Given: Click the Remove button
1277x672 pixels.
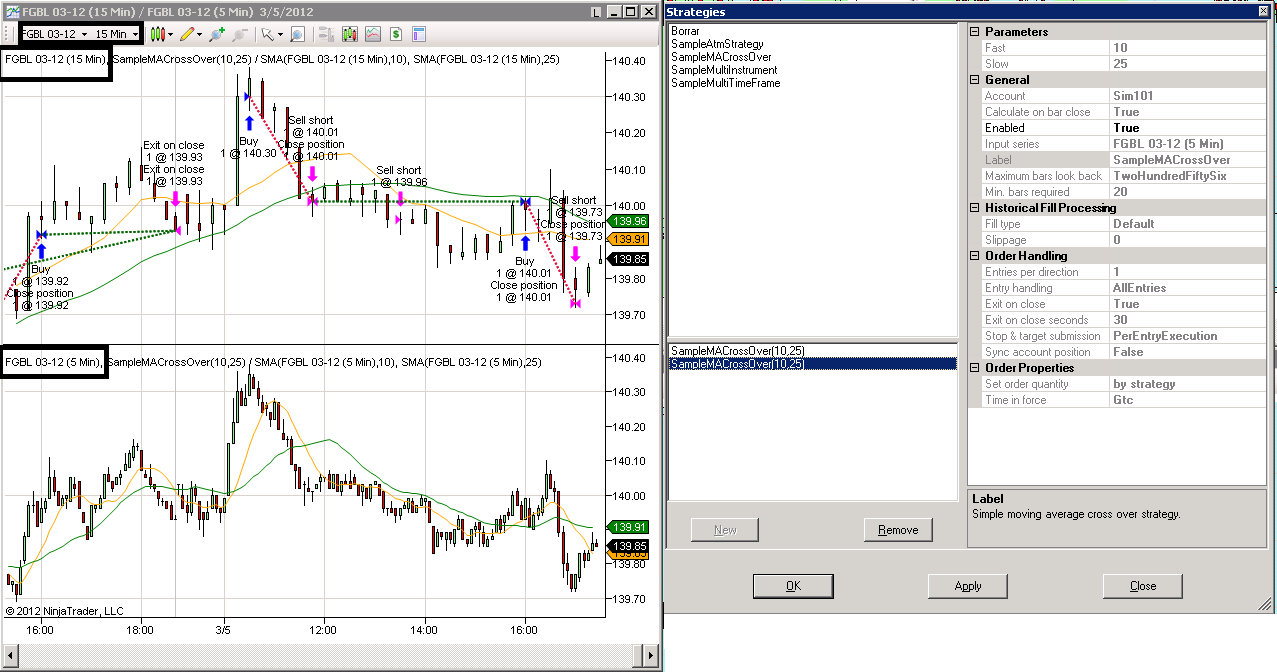Looking at the screenshot, I should click(x=898, y=530).
